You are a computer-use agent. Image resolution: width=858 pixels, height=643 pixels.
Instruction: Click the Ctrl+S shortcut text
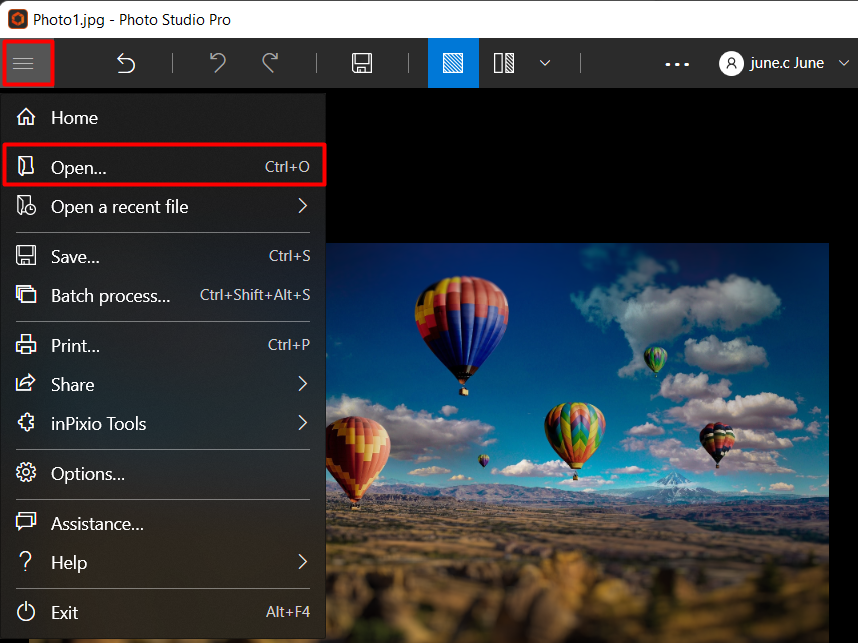(x=289, y=256)
